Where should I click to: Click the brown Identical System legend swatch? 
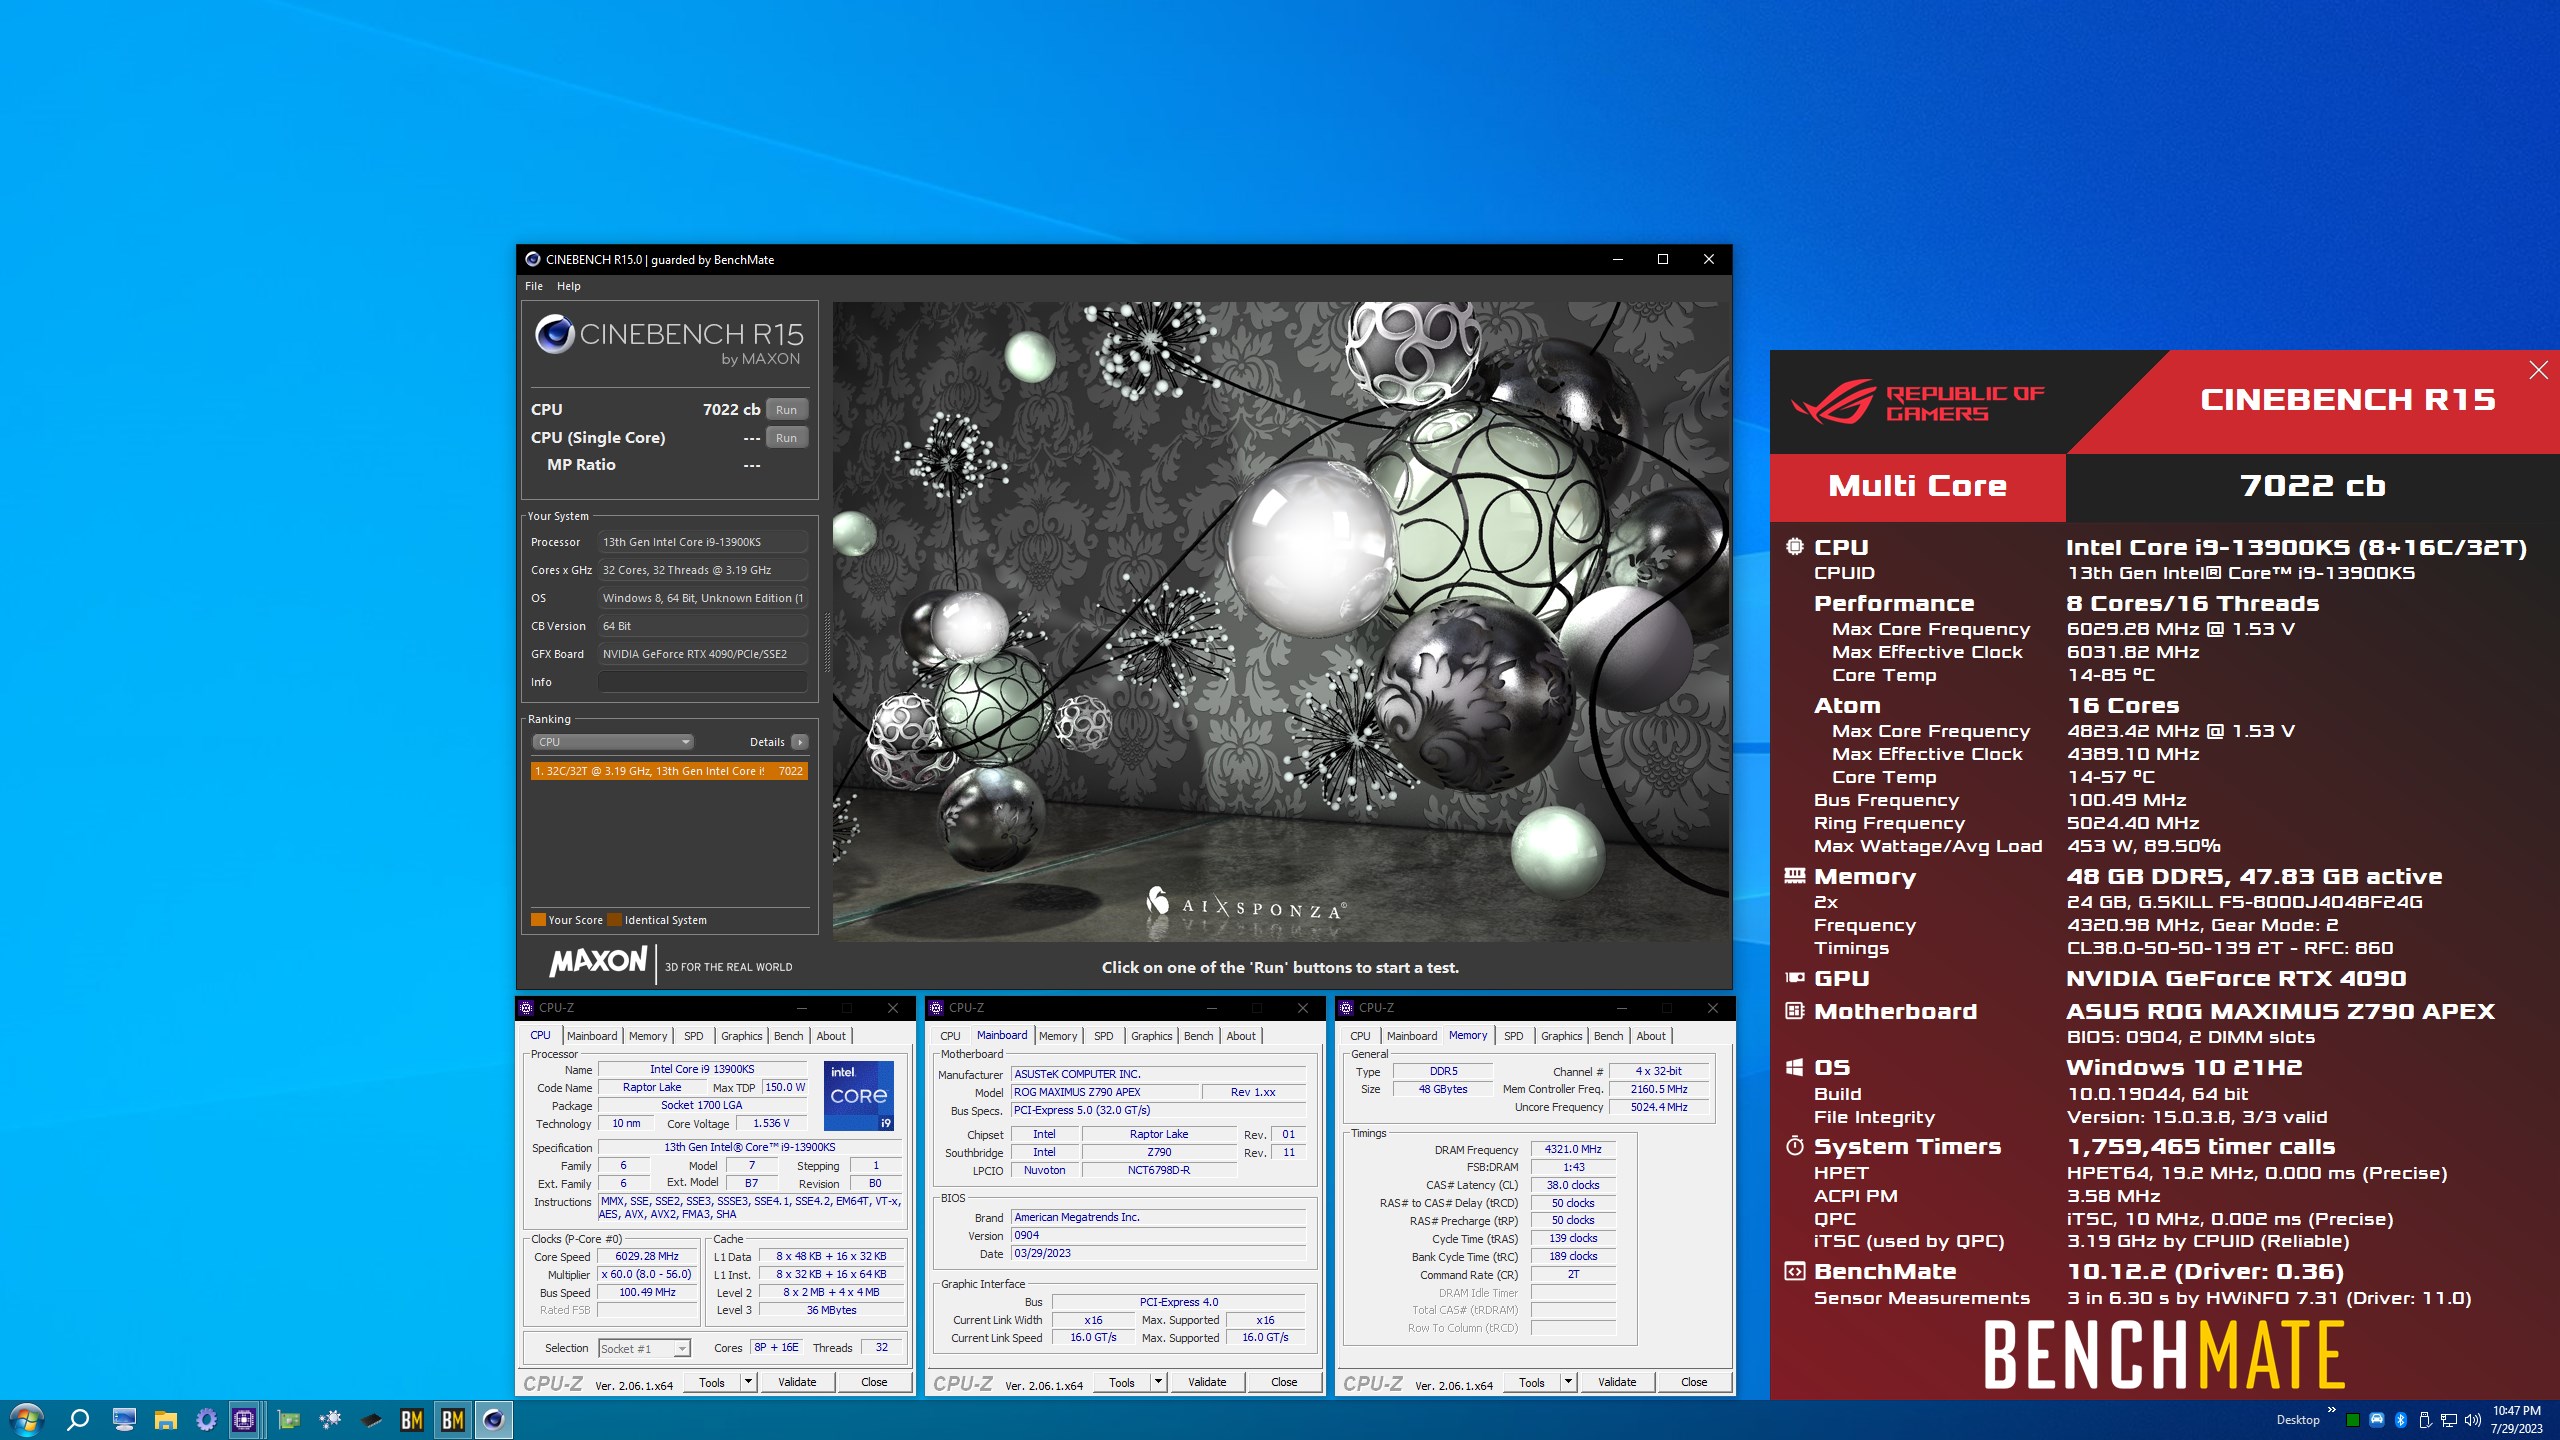point(614,920)
